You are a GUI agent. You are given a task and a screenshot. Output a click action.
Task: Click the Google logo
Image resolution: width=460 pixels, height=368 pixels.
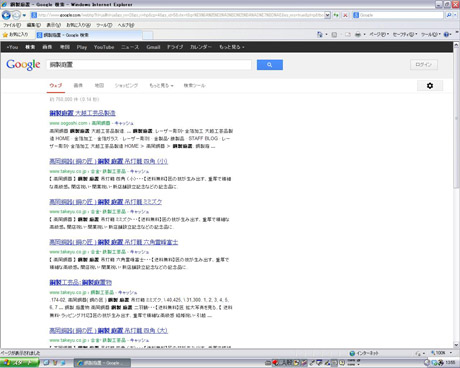[x=23, y=64]
